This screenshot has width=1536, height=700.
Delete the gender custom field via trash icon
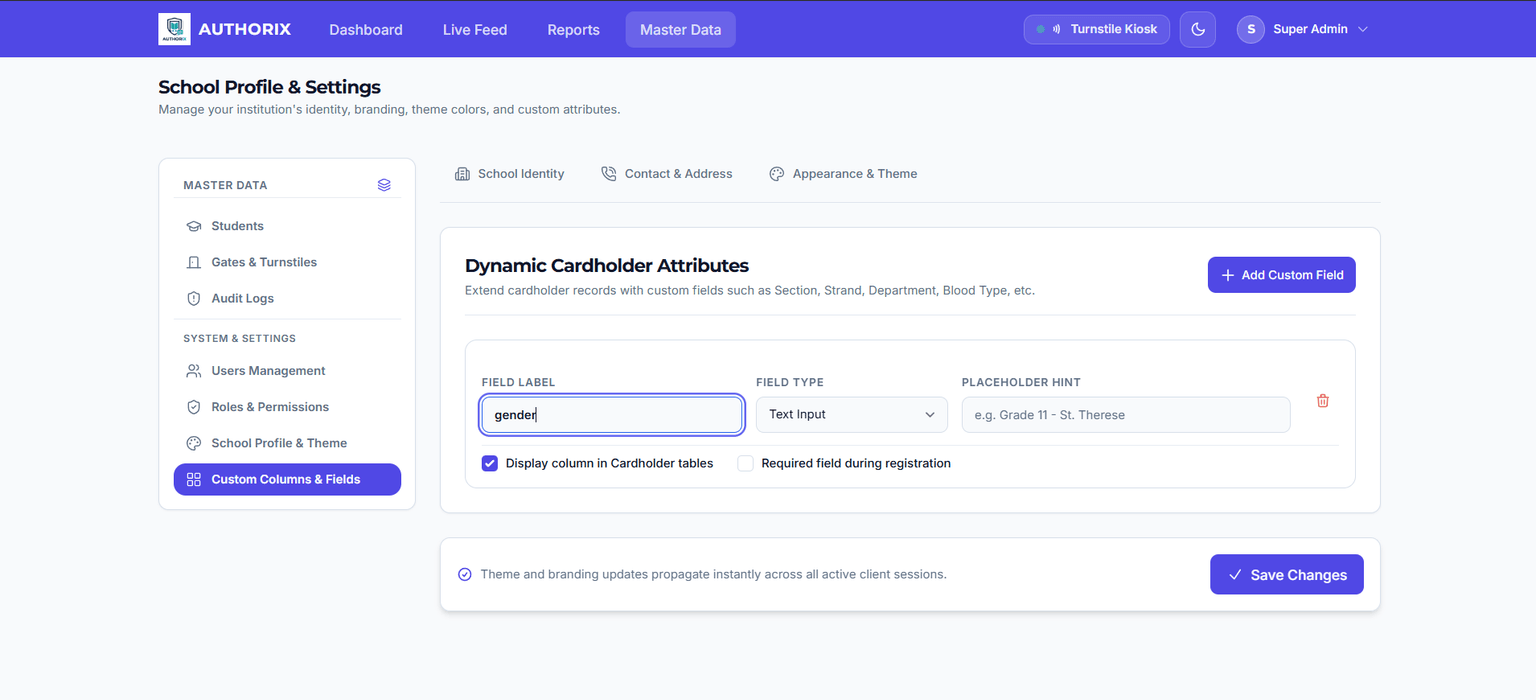click(x=1323, y=401)
